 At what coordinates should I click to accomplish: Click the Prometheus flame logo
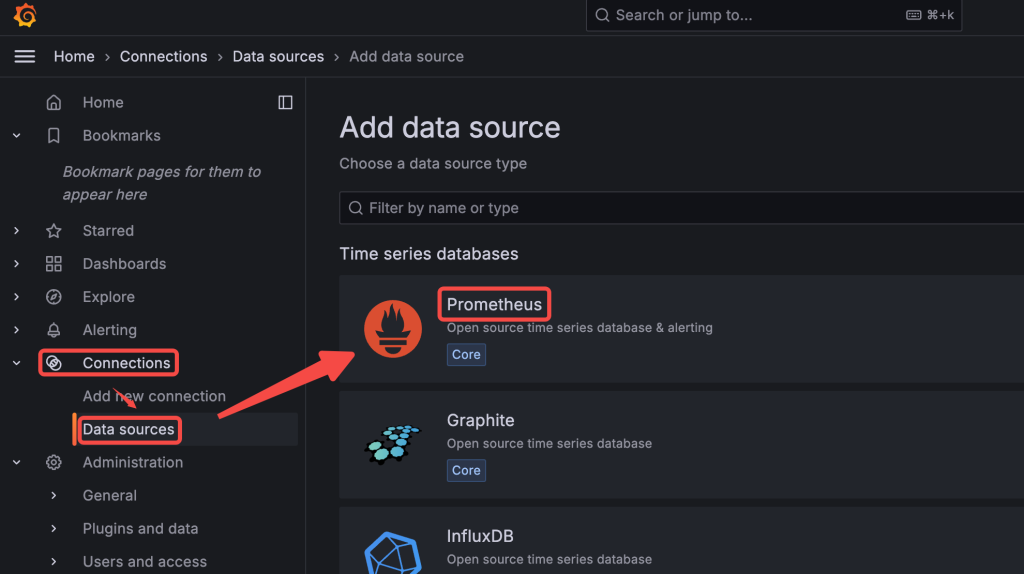392,328
